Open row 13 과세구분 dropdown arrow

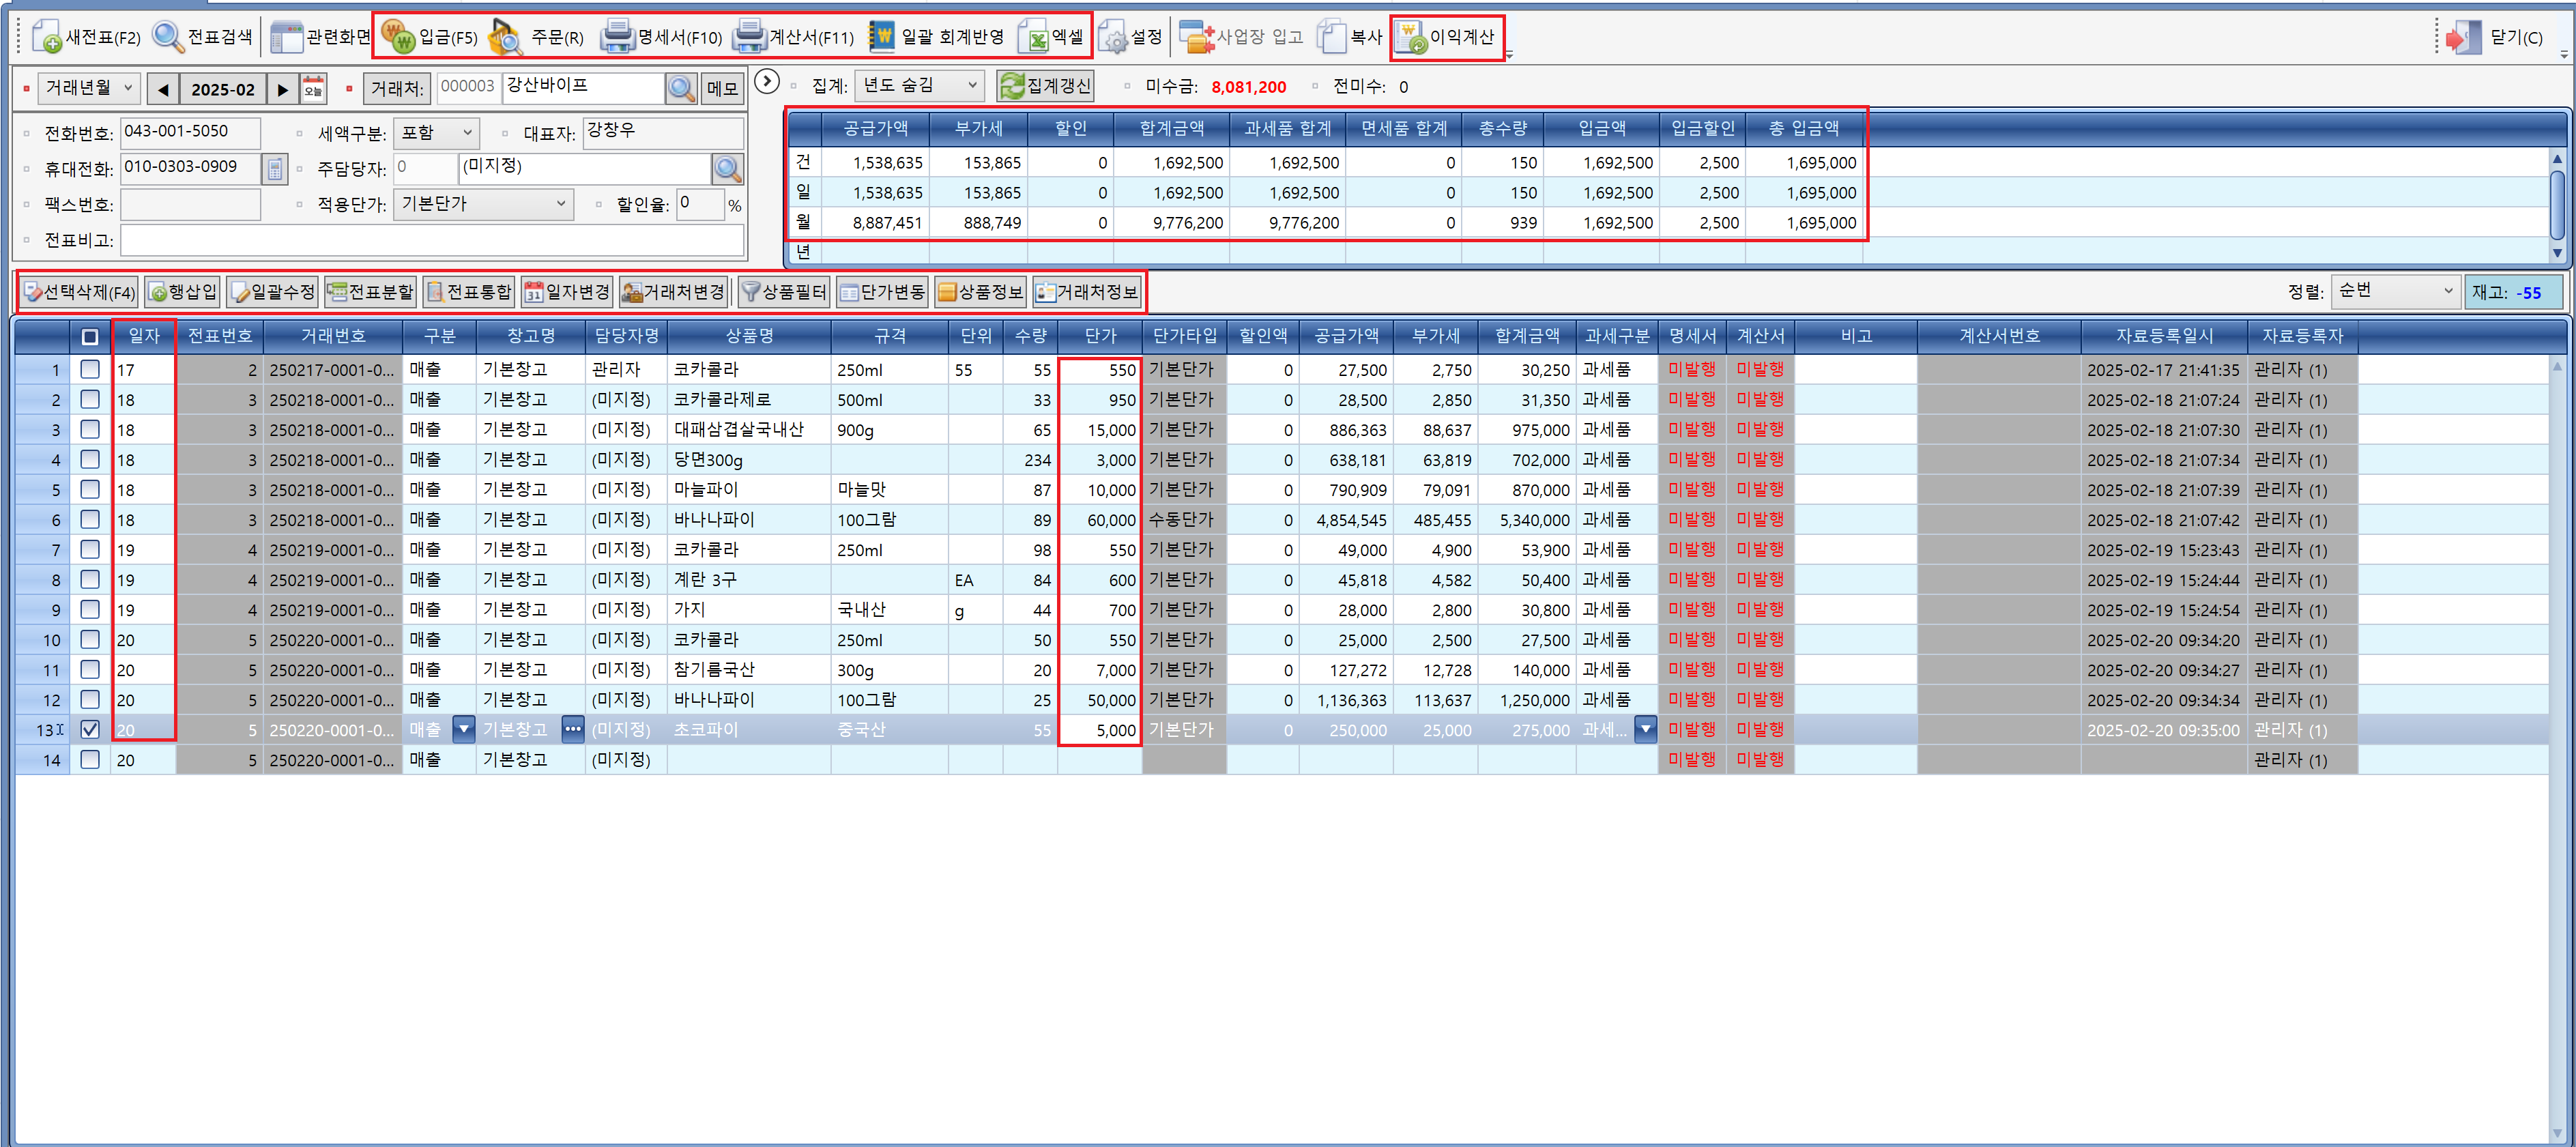pyautogui.click(x=1645, y=729)
